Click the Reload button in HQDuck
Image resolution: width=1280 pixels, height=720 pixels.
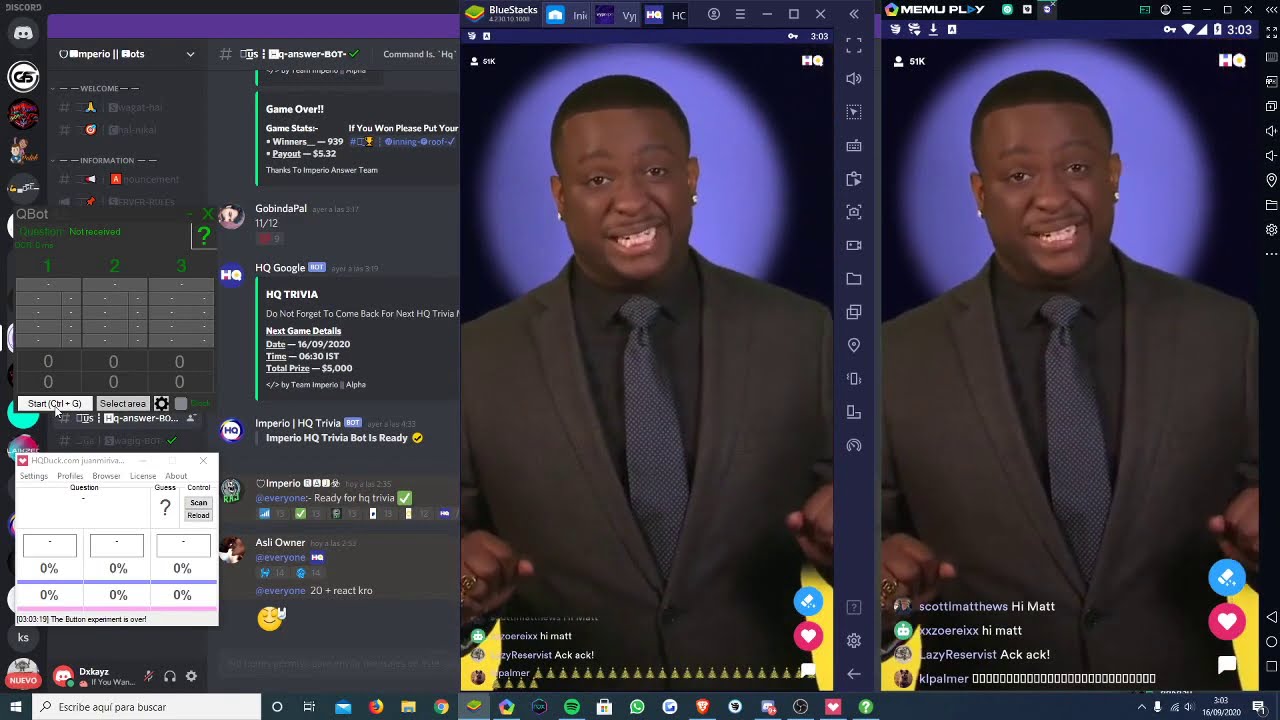(x=198, y=516)
